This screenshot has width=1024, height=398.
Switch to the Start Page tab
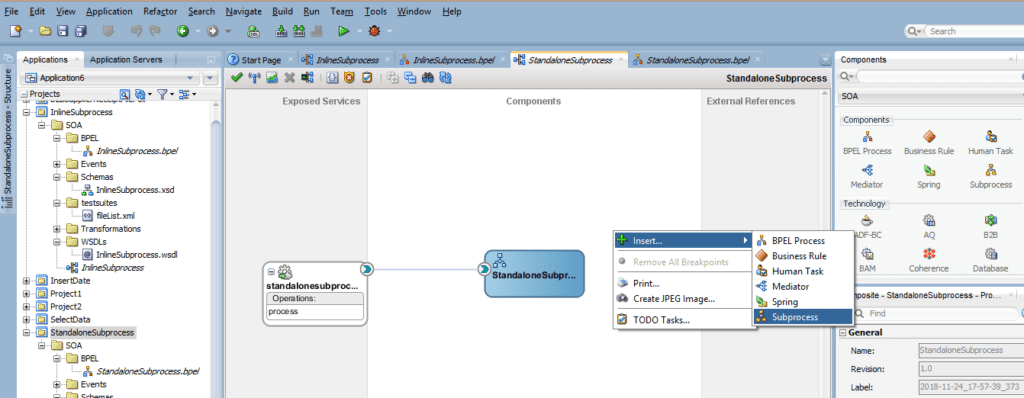coord(261,60)
